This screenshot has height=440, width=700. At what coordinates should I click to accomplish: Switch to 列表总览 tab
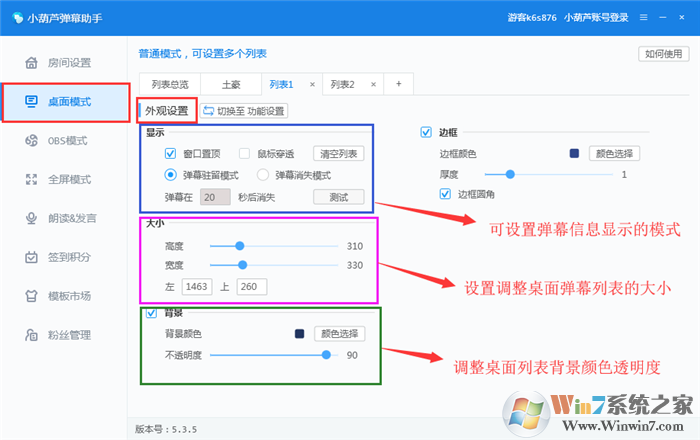click(170, 84)
